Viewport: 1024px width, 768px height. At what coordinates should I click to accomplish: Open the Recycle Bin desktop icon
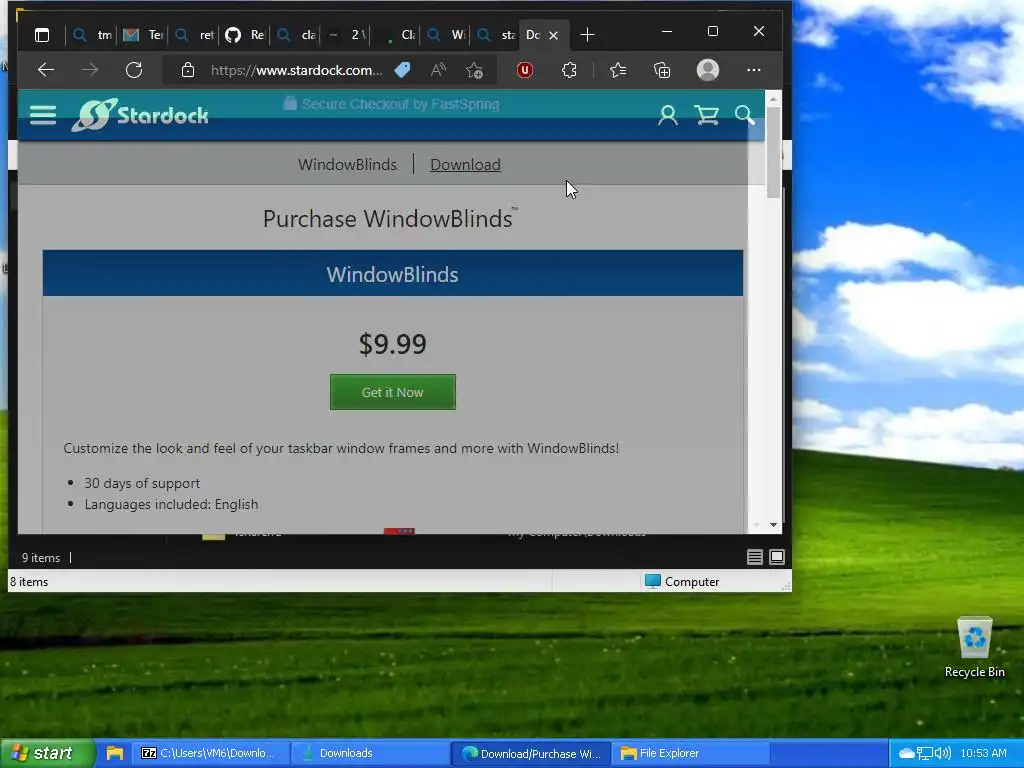(x=974, y=647)
